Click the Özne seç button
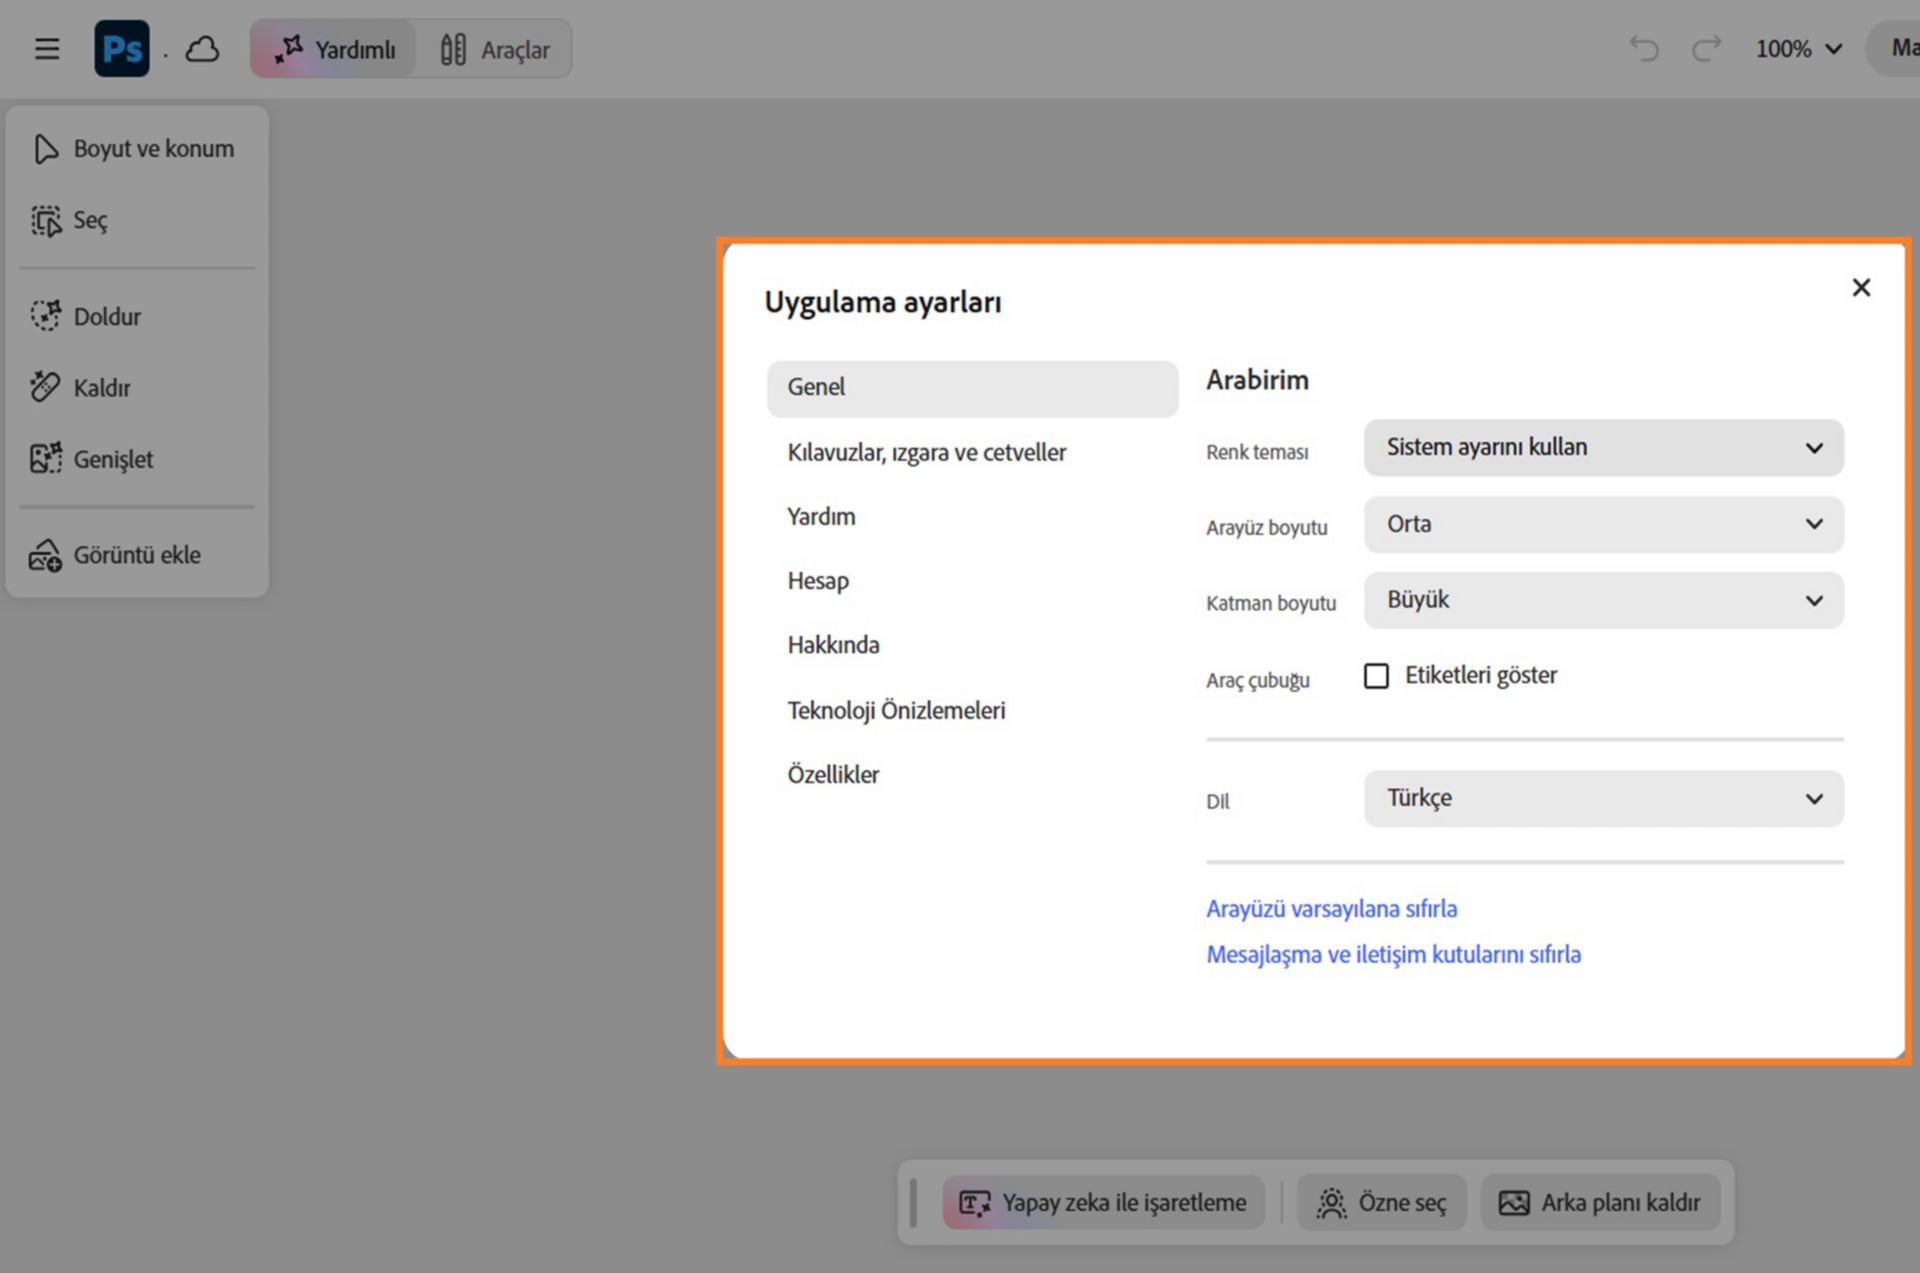 click(1381, 1202)
